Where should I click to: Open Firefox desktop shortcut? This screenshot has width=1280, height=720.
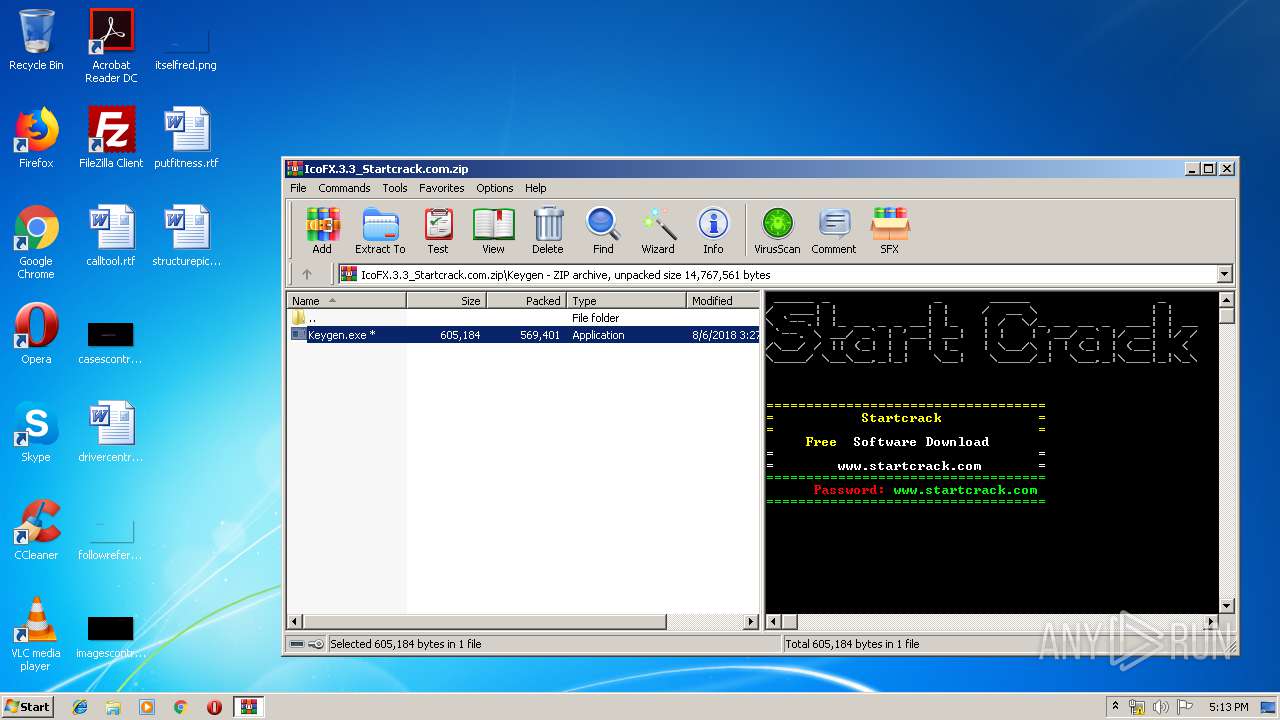click(x=36, y=138)
